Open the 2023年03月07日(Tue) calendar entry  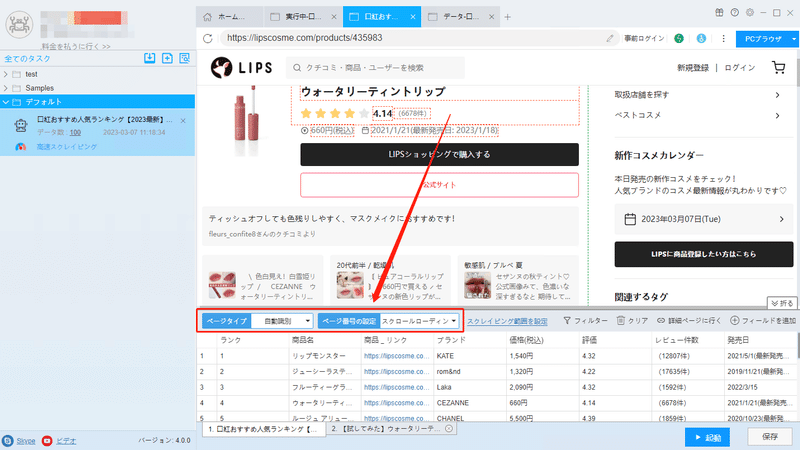(x=704, y=219)
